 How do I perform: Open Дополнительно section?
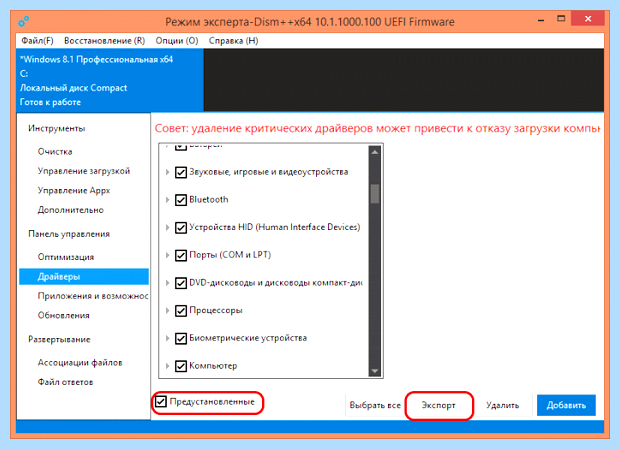click(70, 210)
